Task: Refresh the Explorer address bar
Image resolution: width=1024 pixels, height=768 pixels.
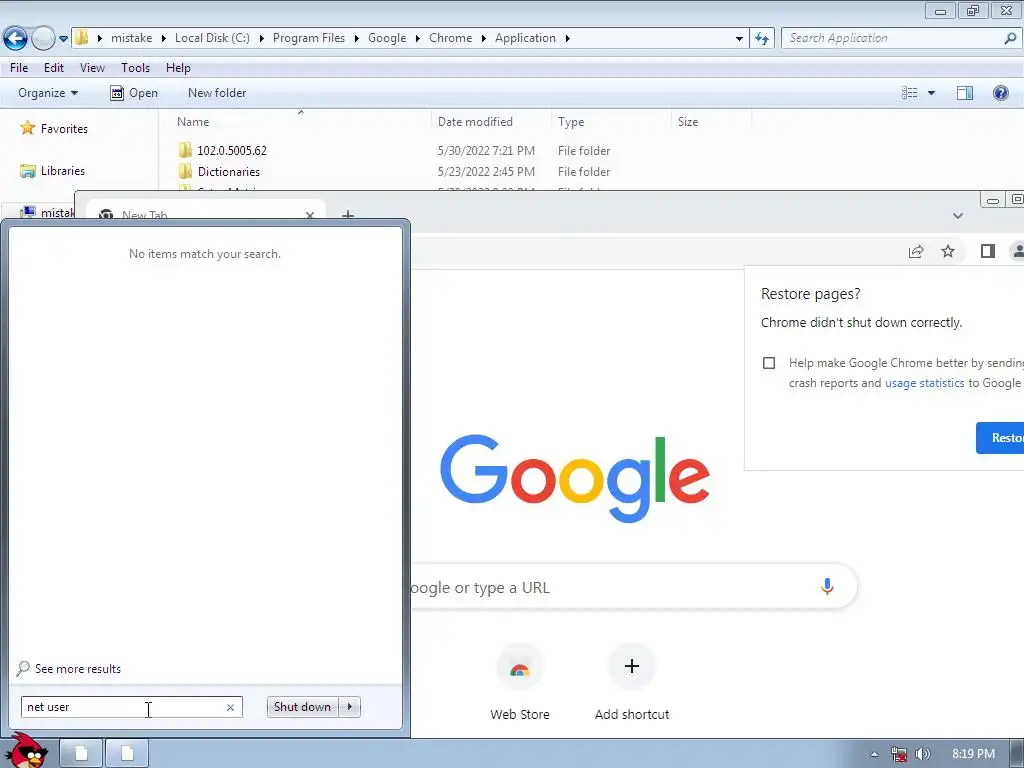Action: 762,39
